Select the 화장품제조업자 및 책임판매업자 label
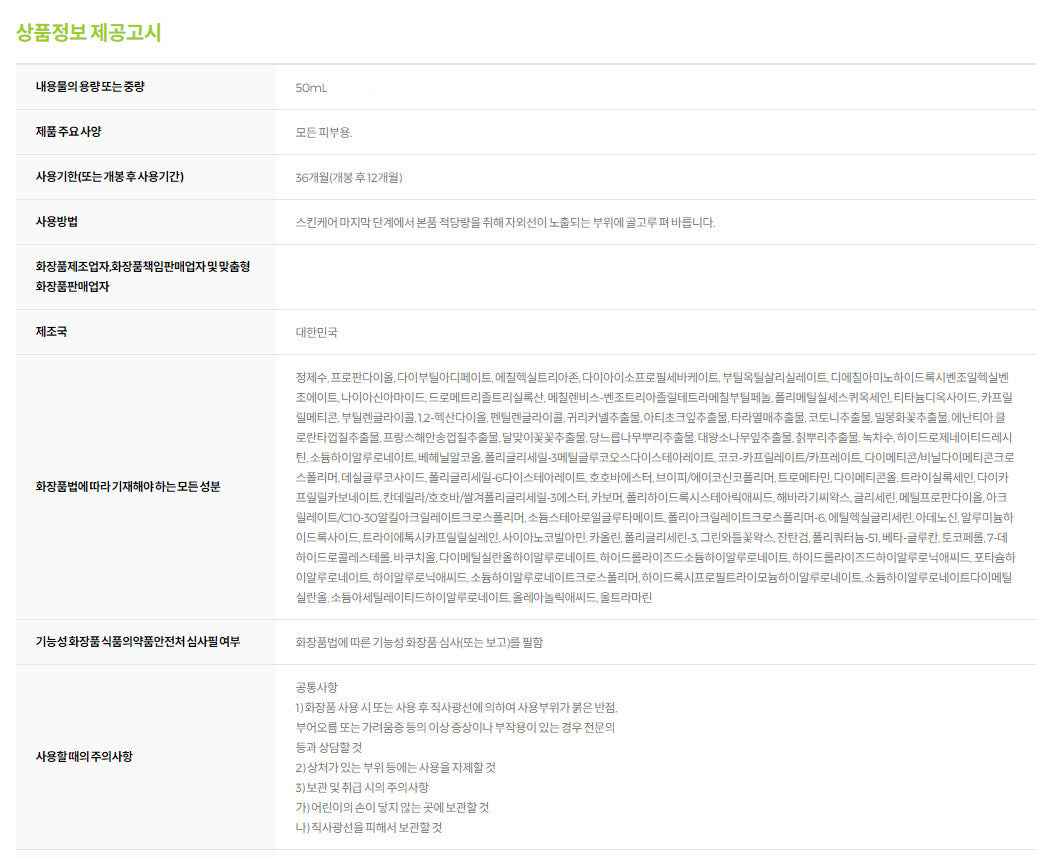 [x=142, y=276]
